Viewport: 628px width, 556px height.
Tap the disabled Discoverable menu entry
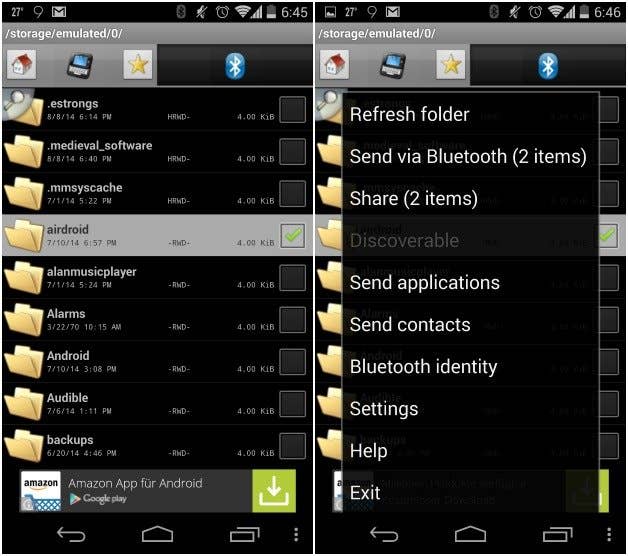tap(471, 240)
